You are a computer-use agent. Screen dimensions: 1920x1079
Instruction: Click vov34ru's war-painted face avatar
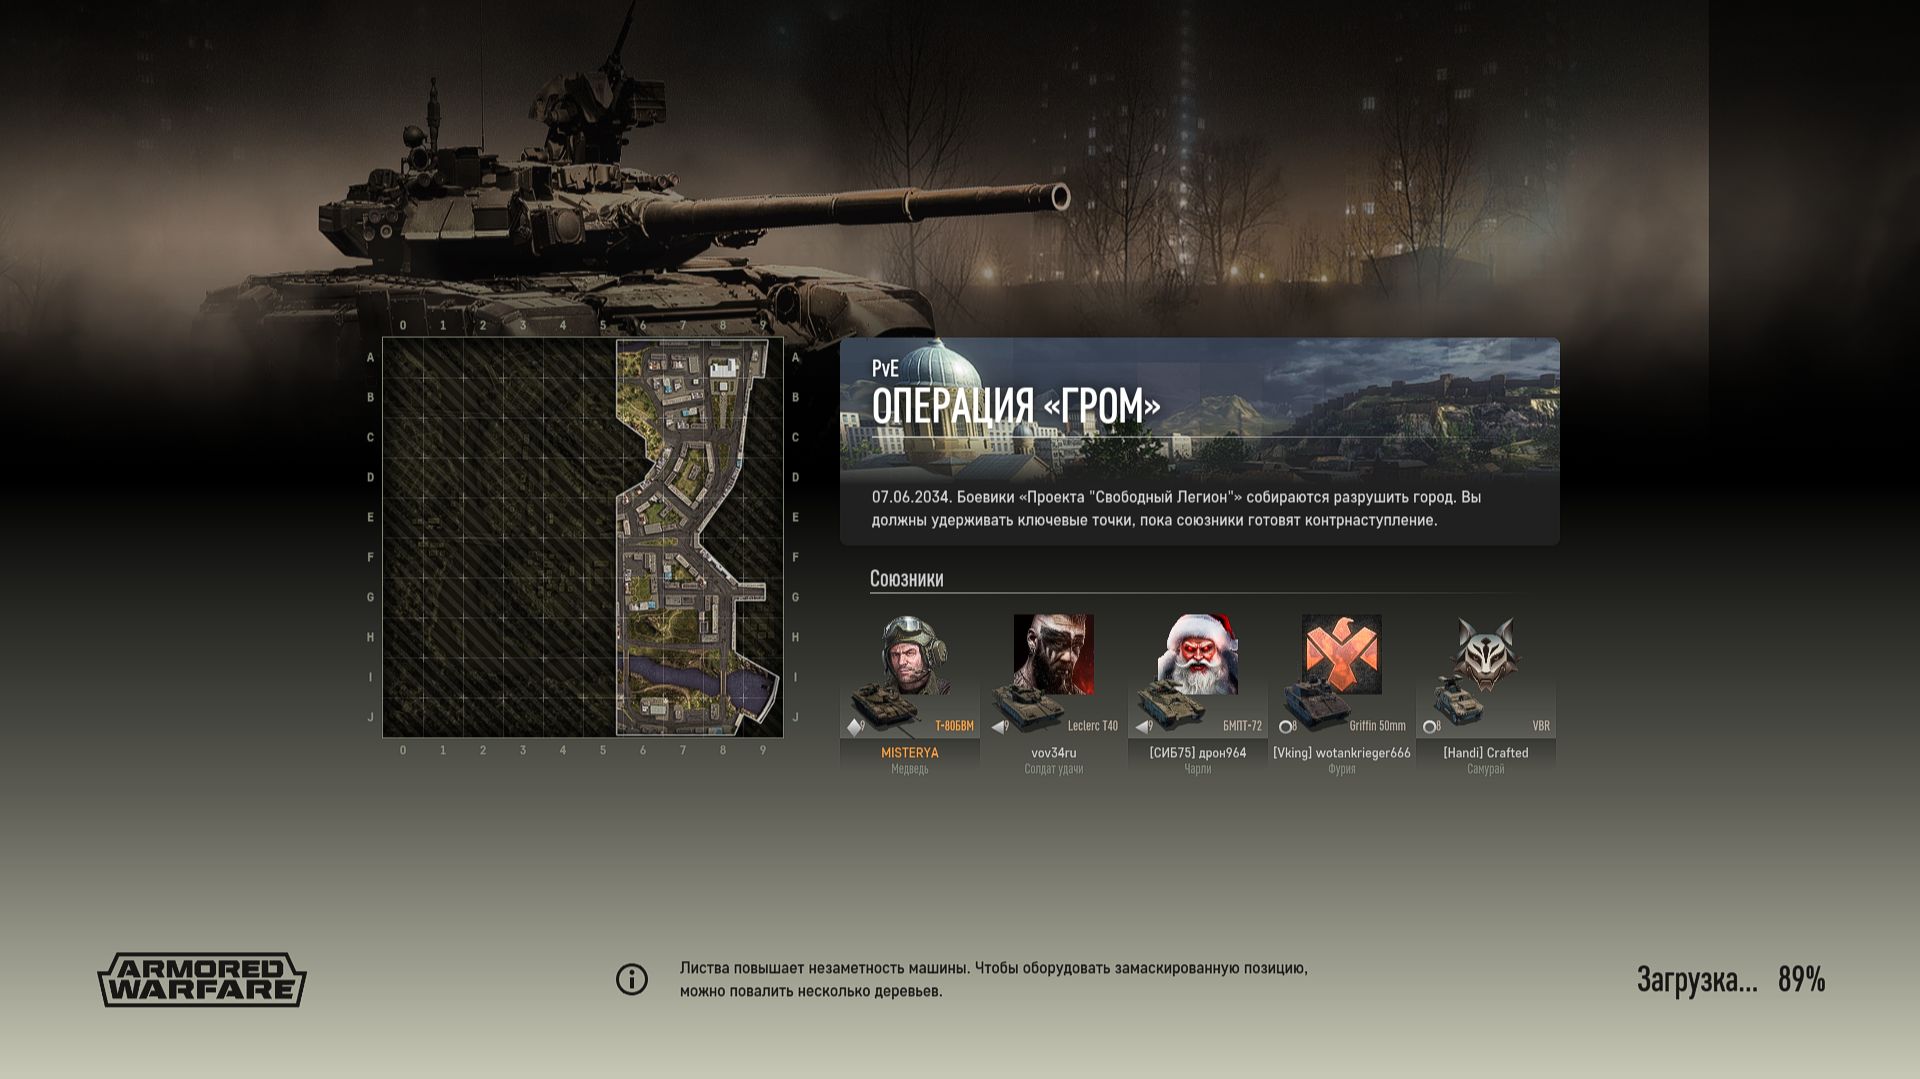tap(1053, 654)
